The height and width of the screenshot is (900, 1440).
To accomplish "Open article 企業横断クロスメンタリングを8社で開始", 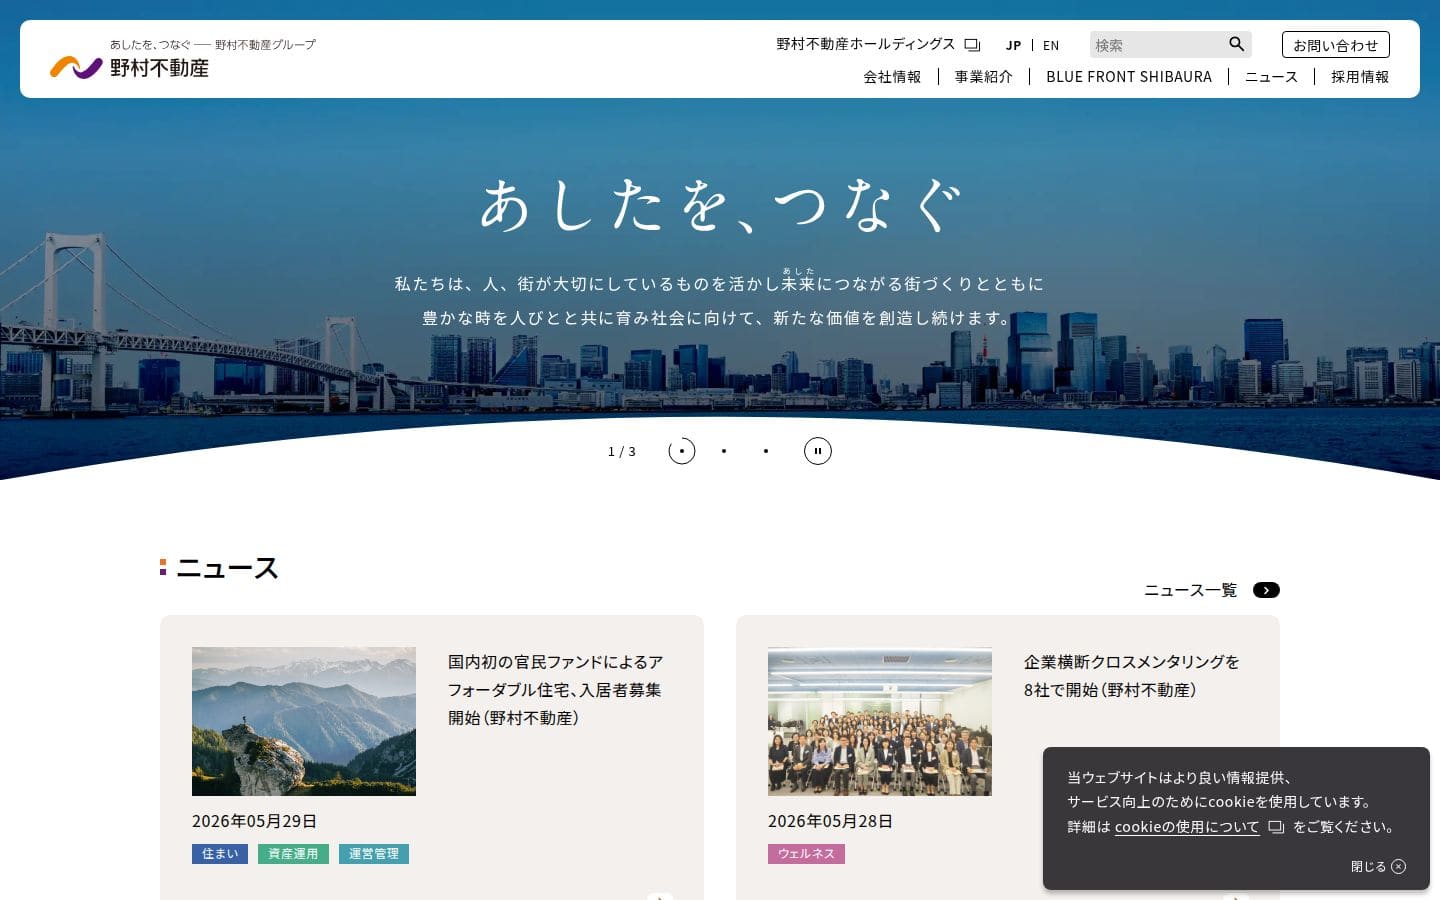I will 1131,676.
